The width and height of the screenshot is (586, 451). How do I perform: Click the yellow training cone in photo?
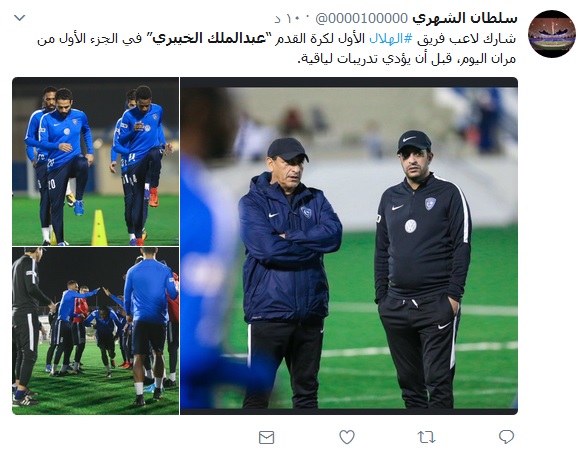tap(99, 228)
